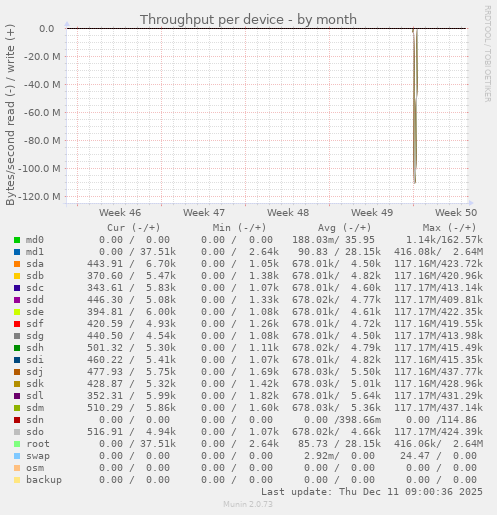The height and width of the screenshot is (515, 497).
Task: Click the 'Munin 2.0.73' footer text
Action: (x=248, y=504)
